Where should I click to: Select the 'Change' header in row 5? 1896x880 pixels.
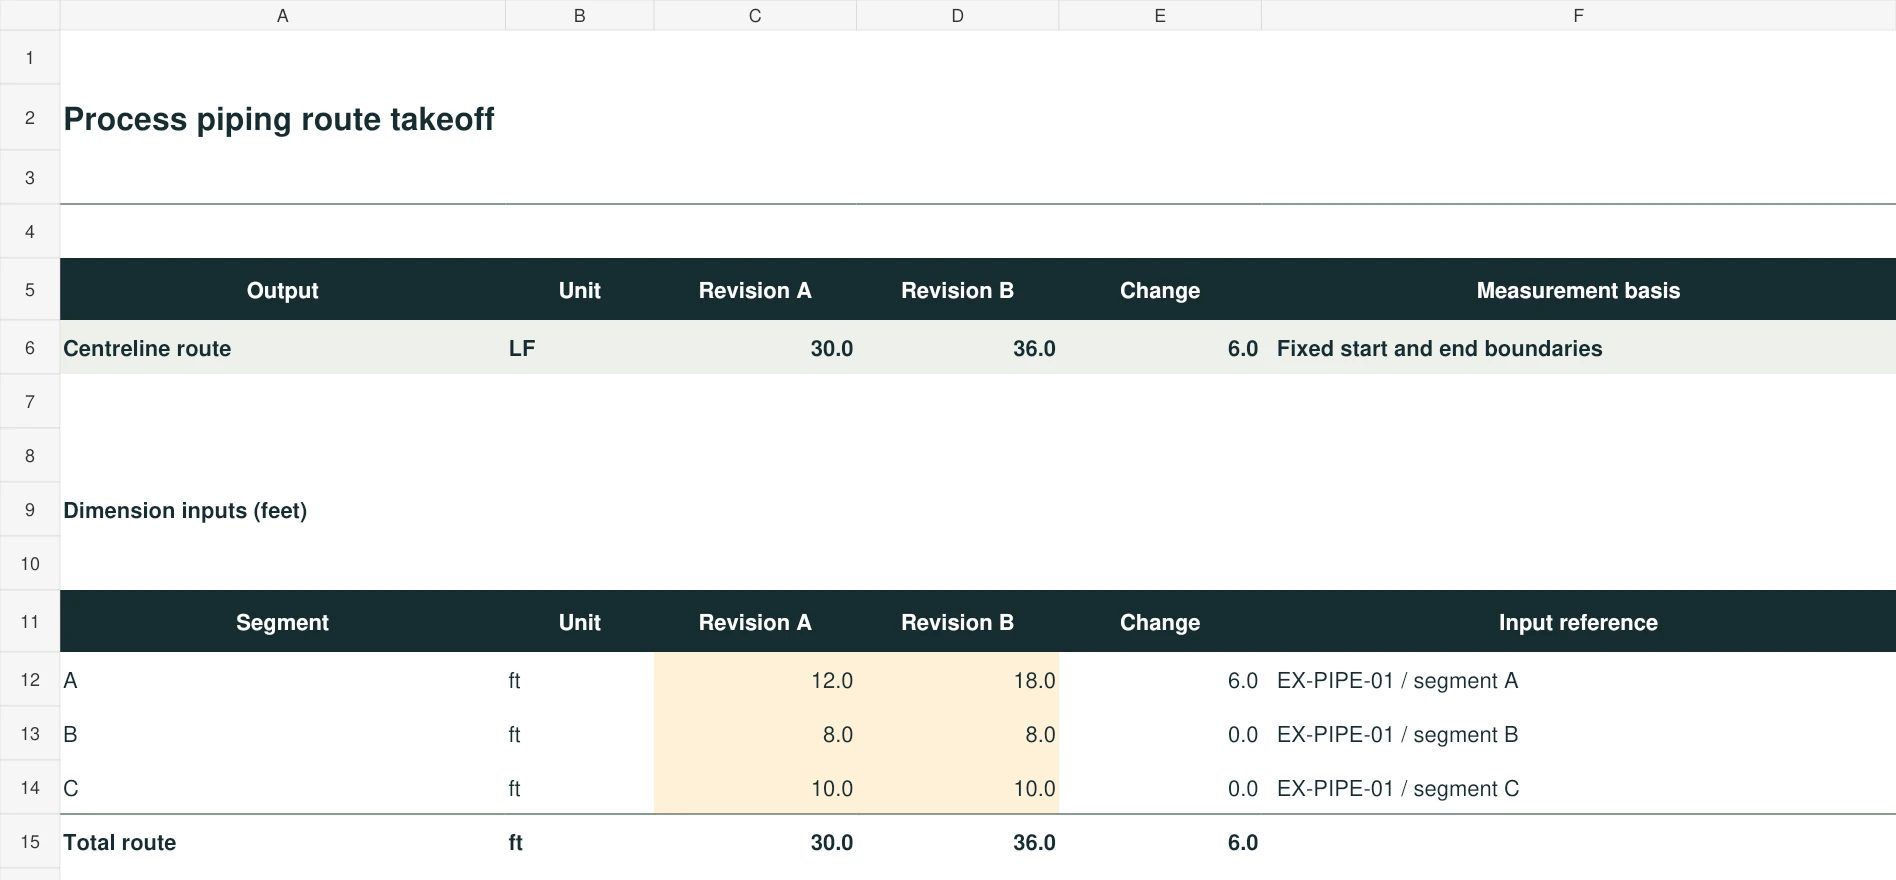[1160, 290]
